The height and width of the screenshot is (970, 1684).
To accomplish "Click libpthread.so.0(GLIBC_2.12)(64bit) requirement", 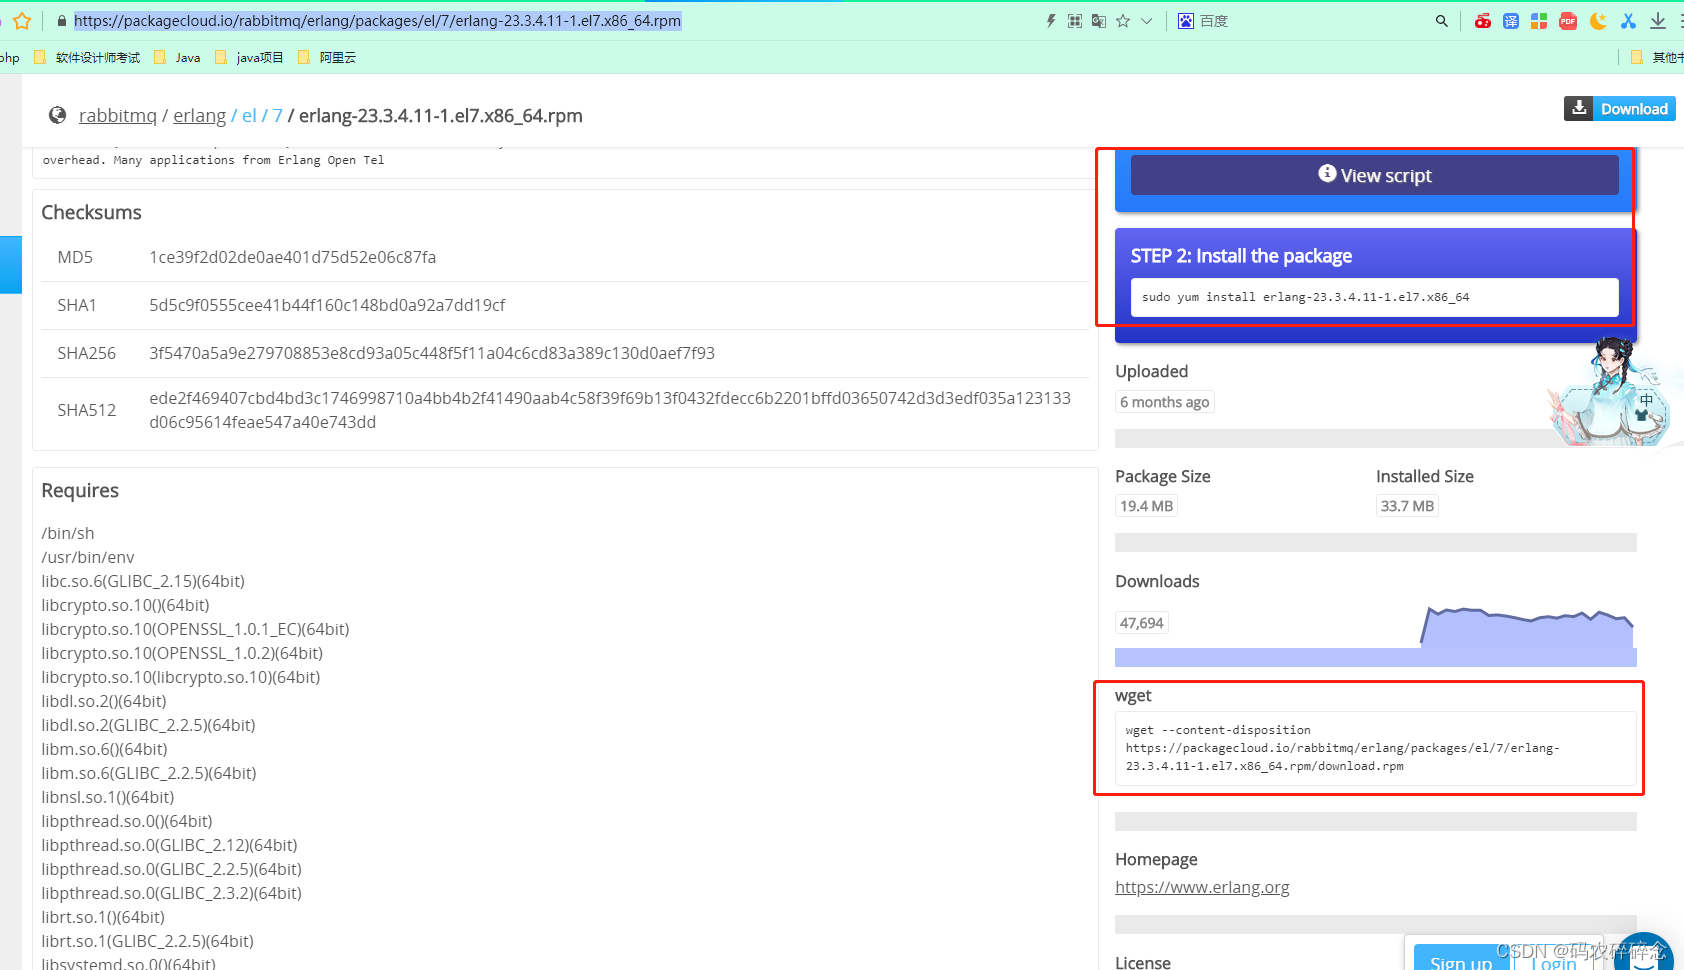I will 169,845.
